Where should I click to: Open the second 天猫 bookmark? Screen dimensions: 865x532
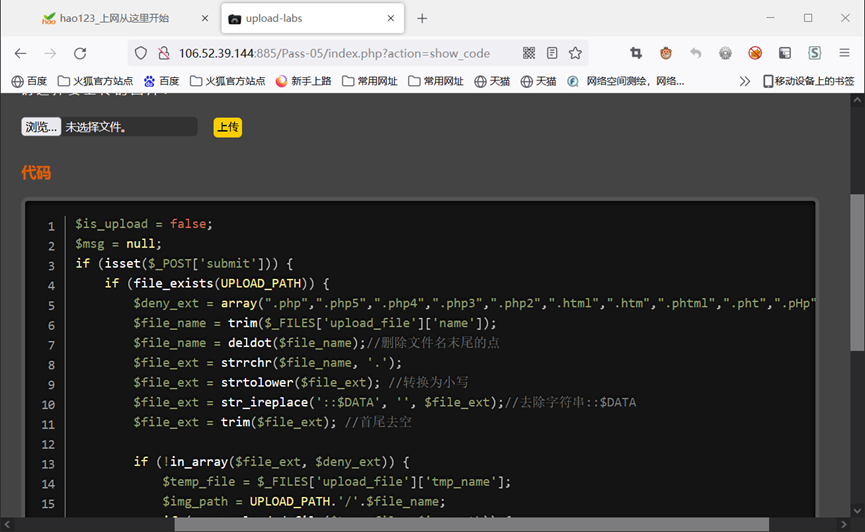[x=538, y=81]
